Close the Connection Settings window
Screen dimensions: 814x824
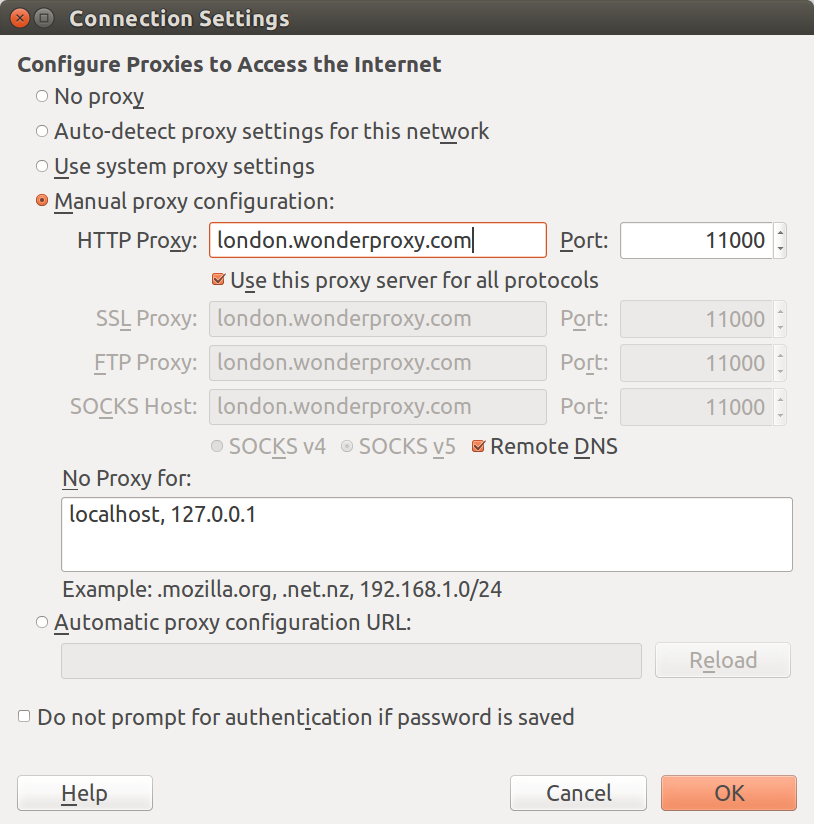pos(20,18)
